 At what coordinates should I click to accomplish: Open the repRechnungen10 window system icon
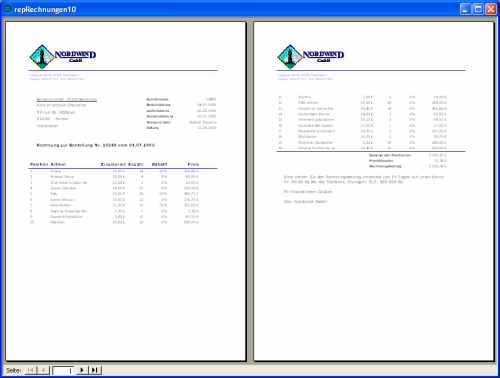point(7,9)
